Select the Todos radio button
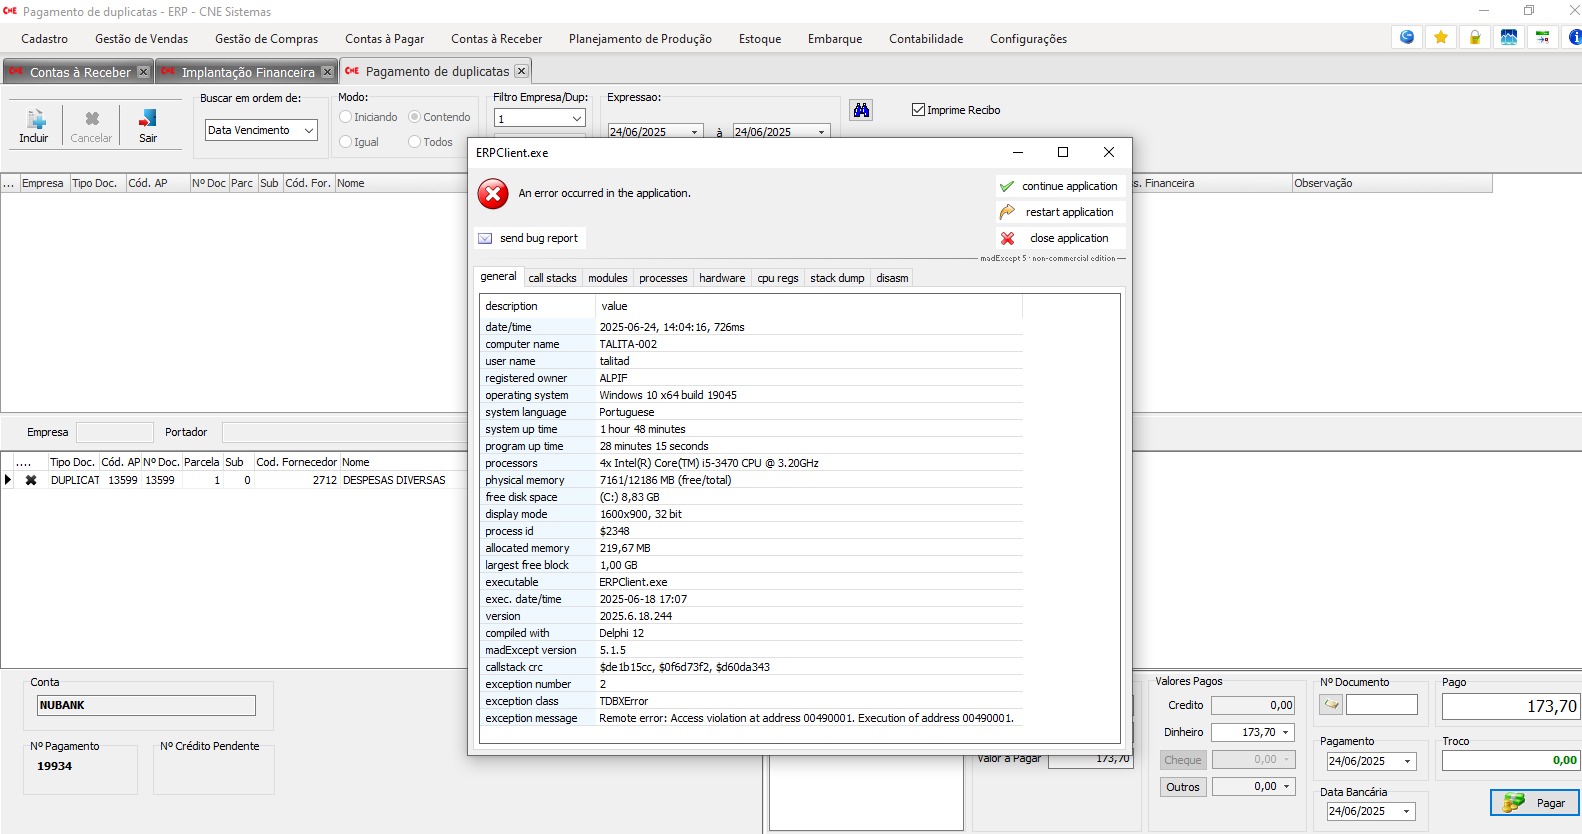This screenshot has height=834, width=1582. [415, 142]
